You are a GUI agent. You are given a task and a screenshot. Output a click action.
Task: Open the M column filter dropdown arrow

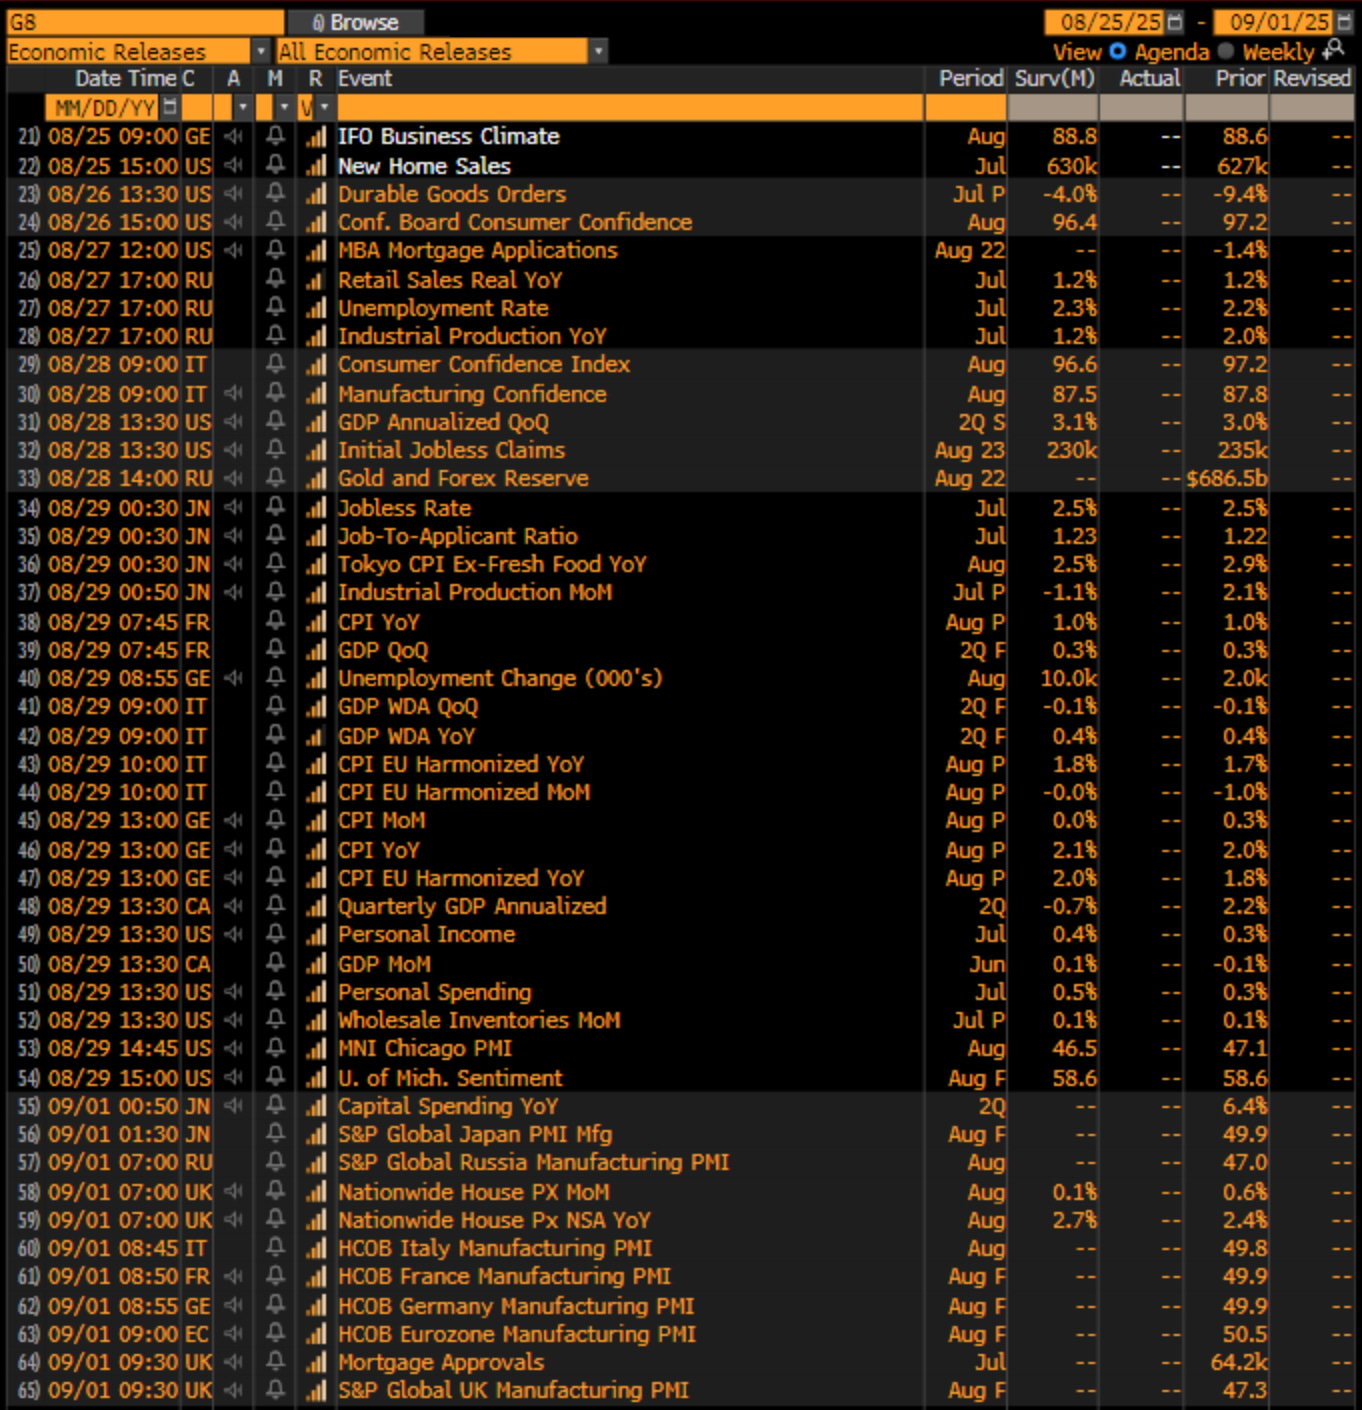click(x=285, y=106)
